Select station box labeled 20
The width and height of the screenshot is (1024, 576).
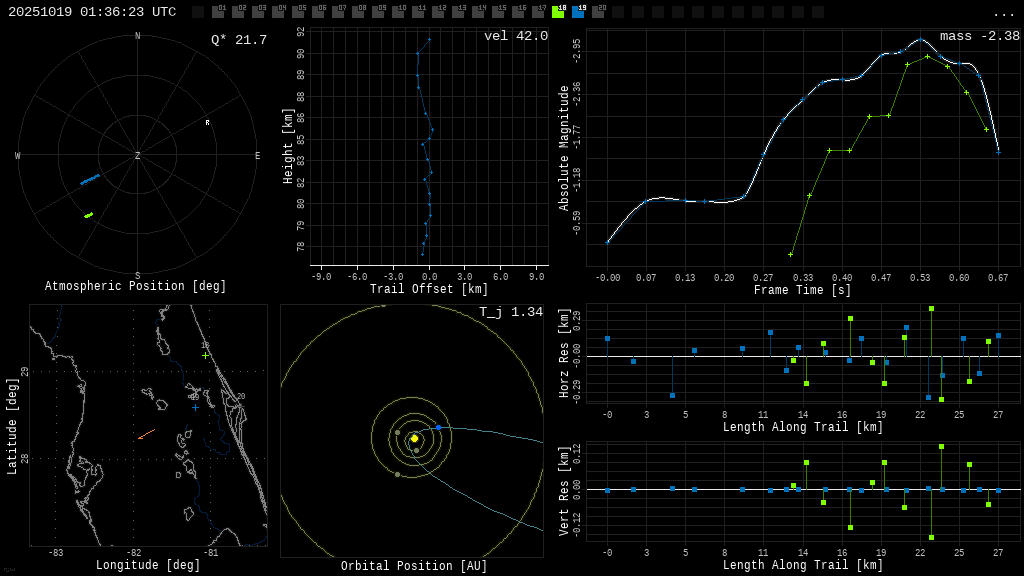click(598, 12)
